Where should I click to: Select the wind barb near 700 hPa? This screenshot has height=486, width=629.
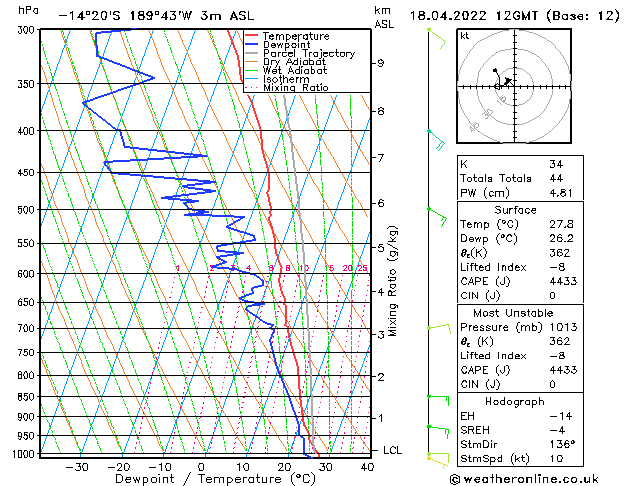(x=438, y=328)
